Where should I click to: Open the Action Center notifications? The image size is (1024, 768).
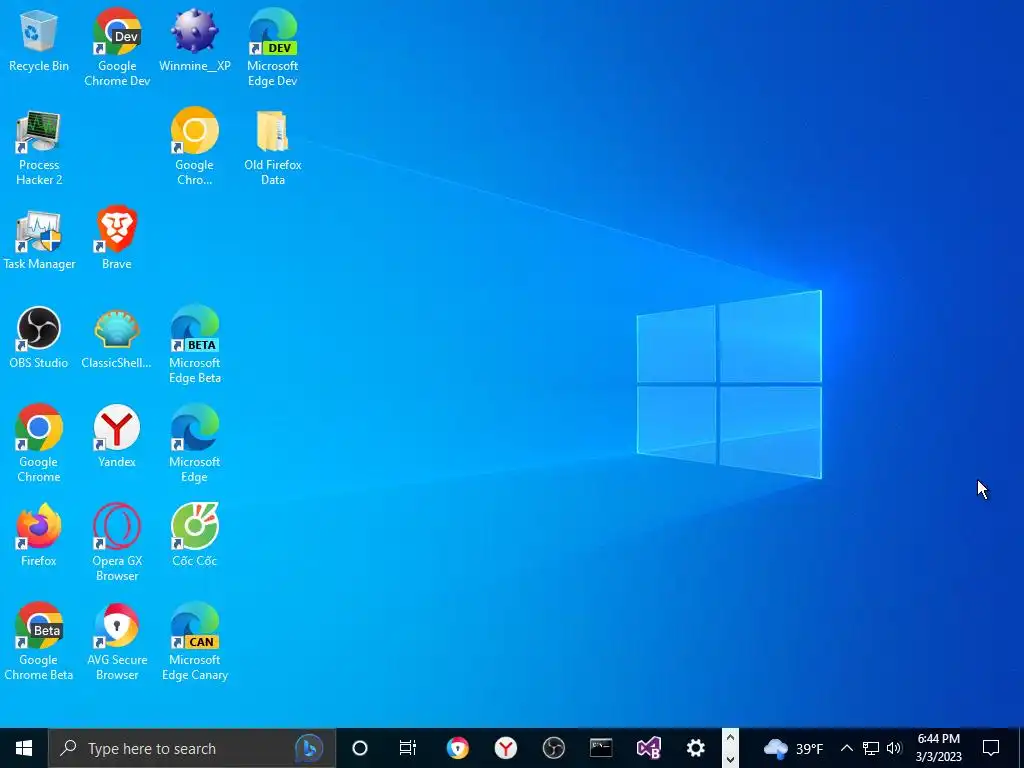pyautogui.click(x=991, y=748)
